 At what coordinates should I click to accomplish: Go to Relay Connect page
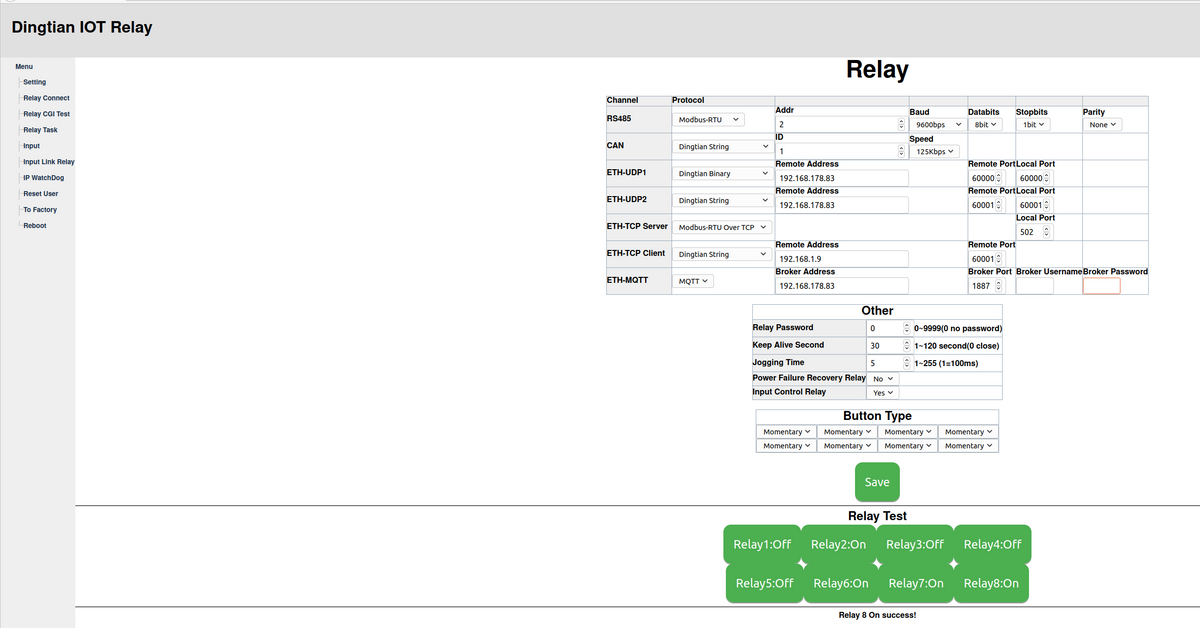[46, 98]
